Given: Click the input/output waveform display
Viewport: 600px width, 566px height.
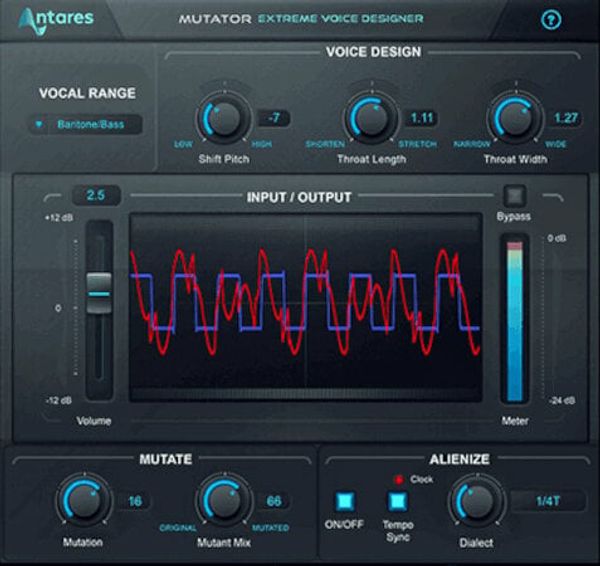Looking at the screenshot, I should [305, 307].
